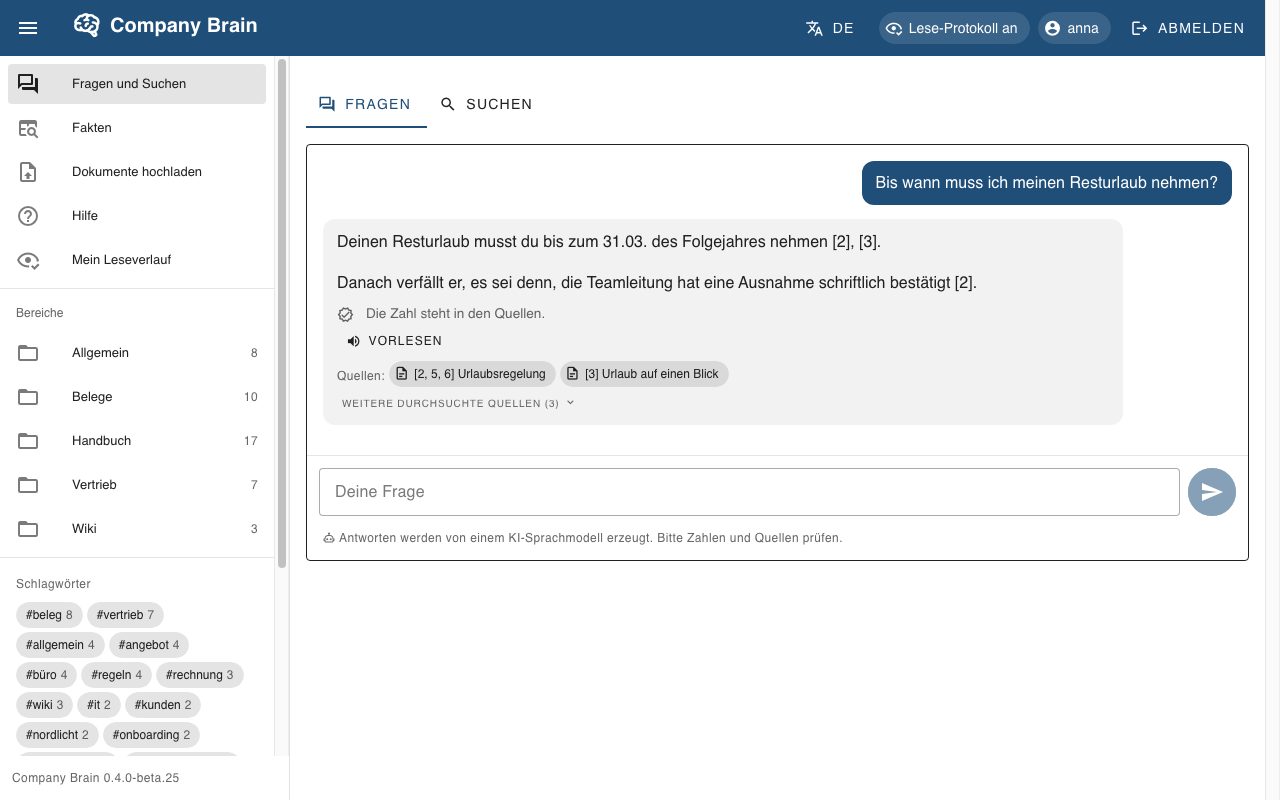
Task: Open the Wiki folder
Action: point(137,529)
